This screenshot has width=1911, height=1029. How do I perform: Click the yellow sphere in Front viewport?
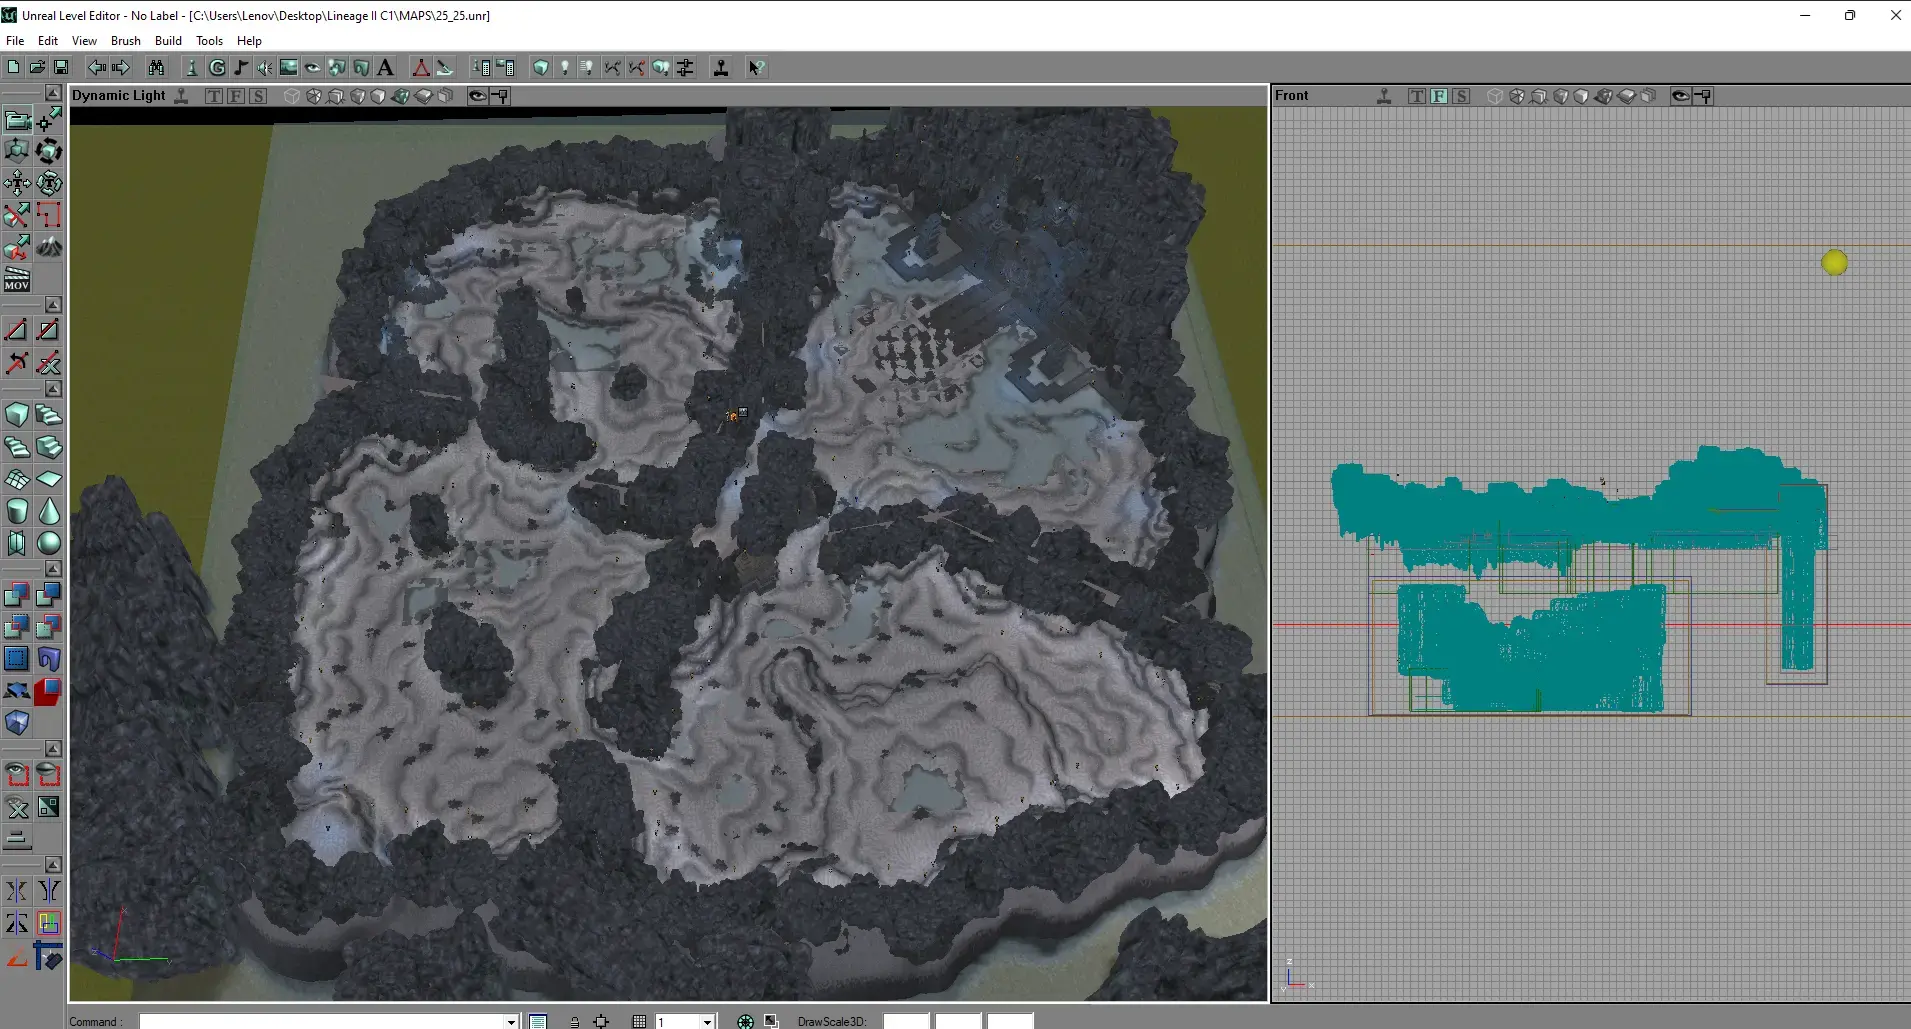1834,263
